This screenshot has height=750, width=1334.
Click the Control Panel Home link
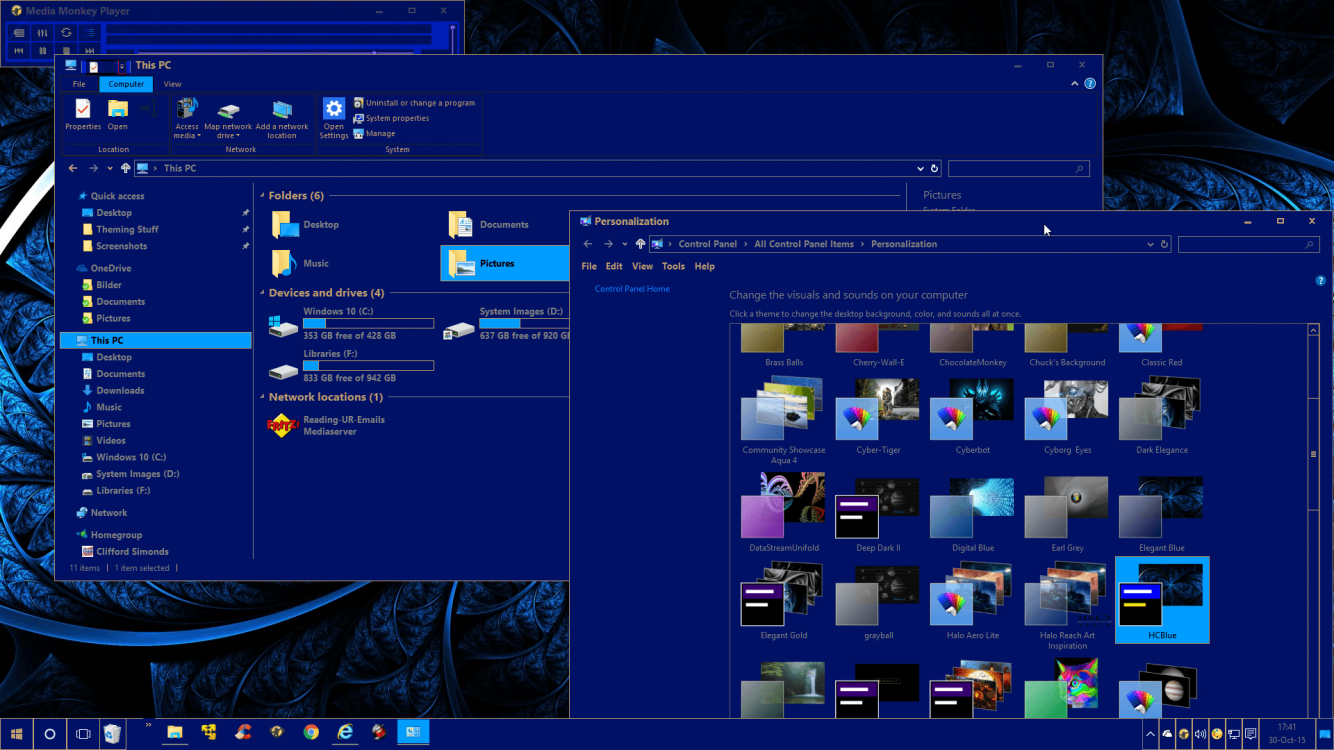pos(632,289)
